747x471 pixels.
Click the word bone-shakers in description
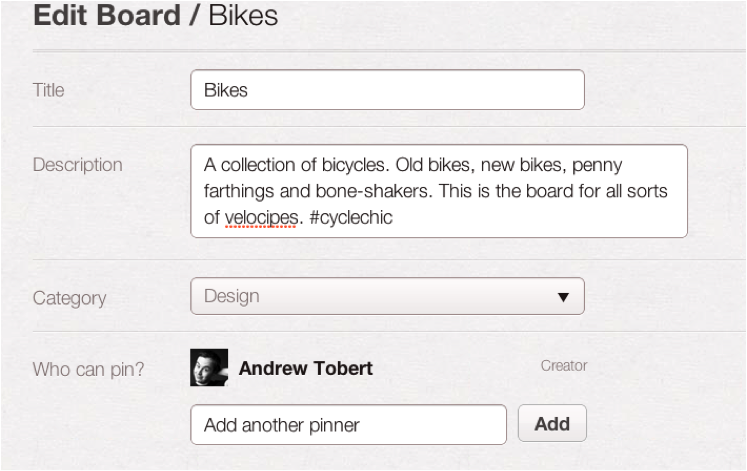374,191
